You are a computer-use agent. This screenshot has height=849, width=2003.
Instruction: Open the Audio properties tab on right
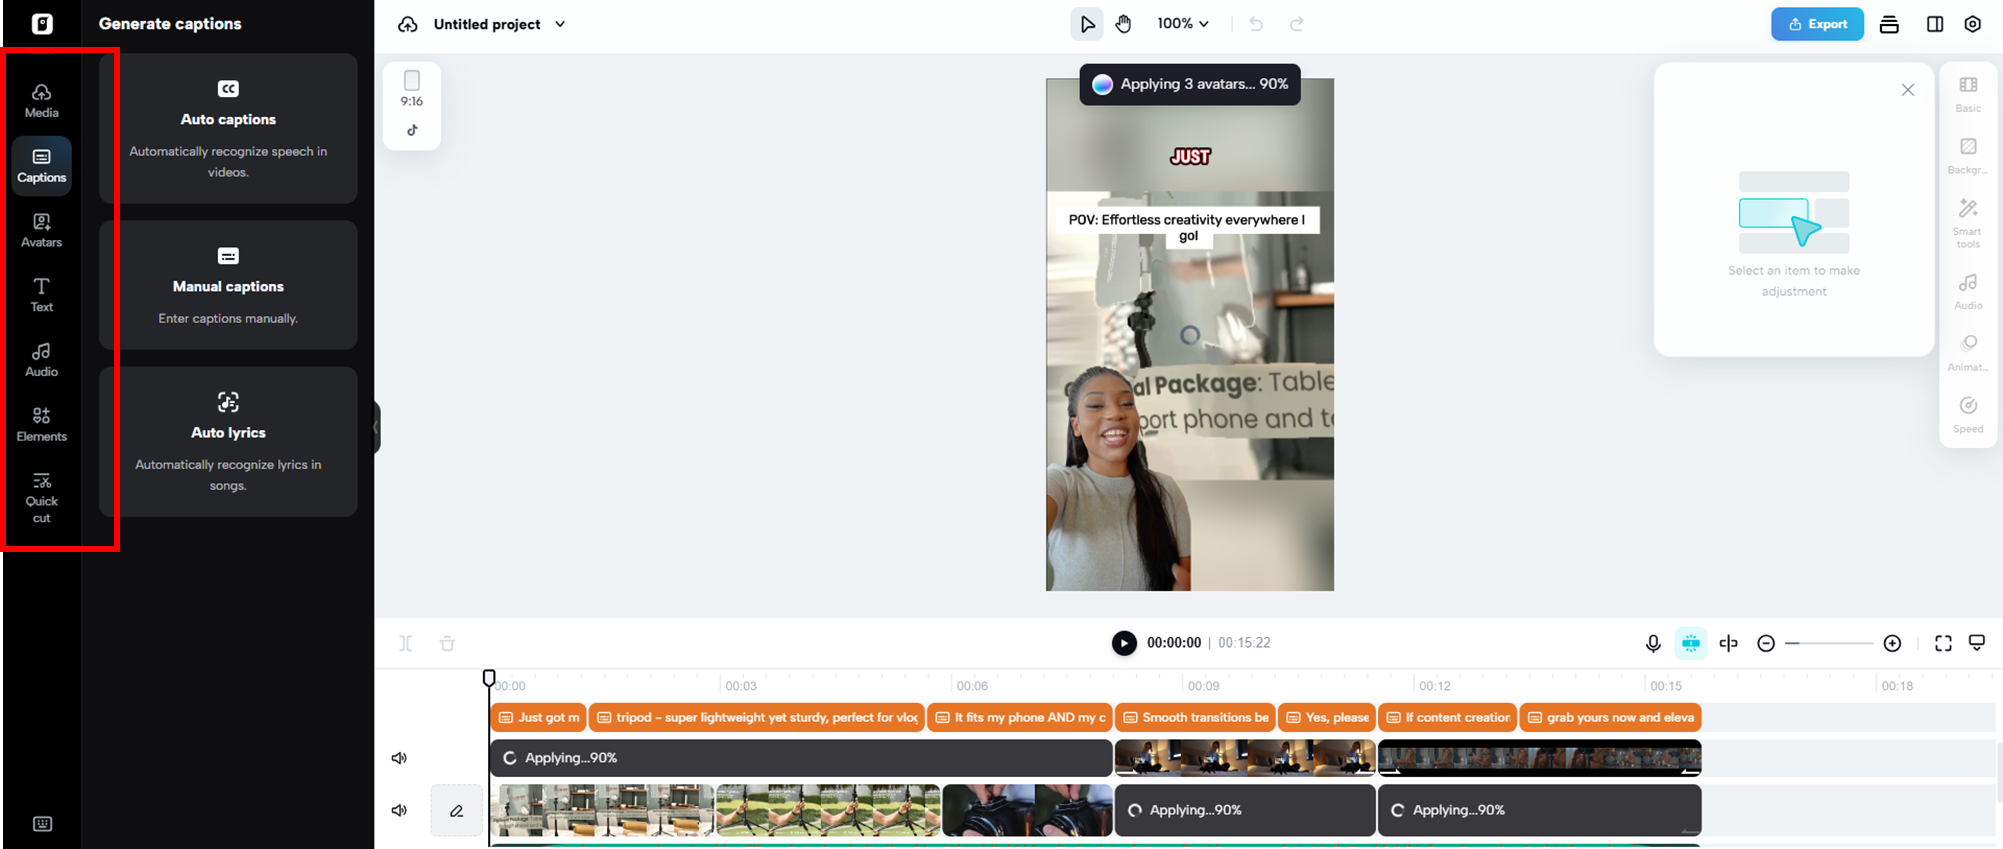coord(1968,292)
